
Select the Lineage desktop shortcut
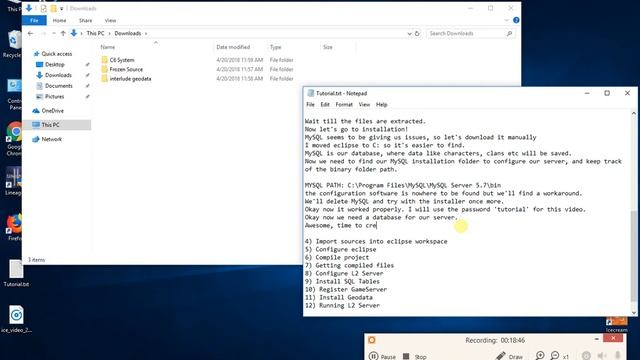pyautogui.click(x=13, y=181)
